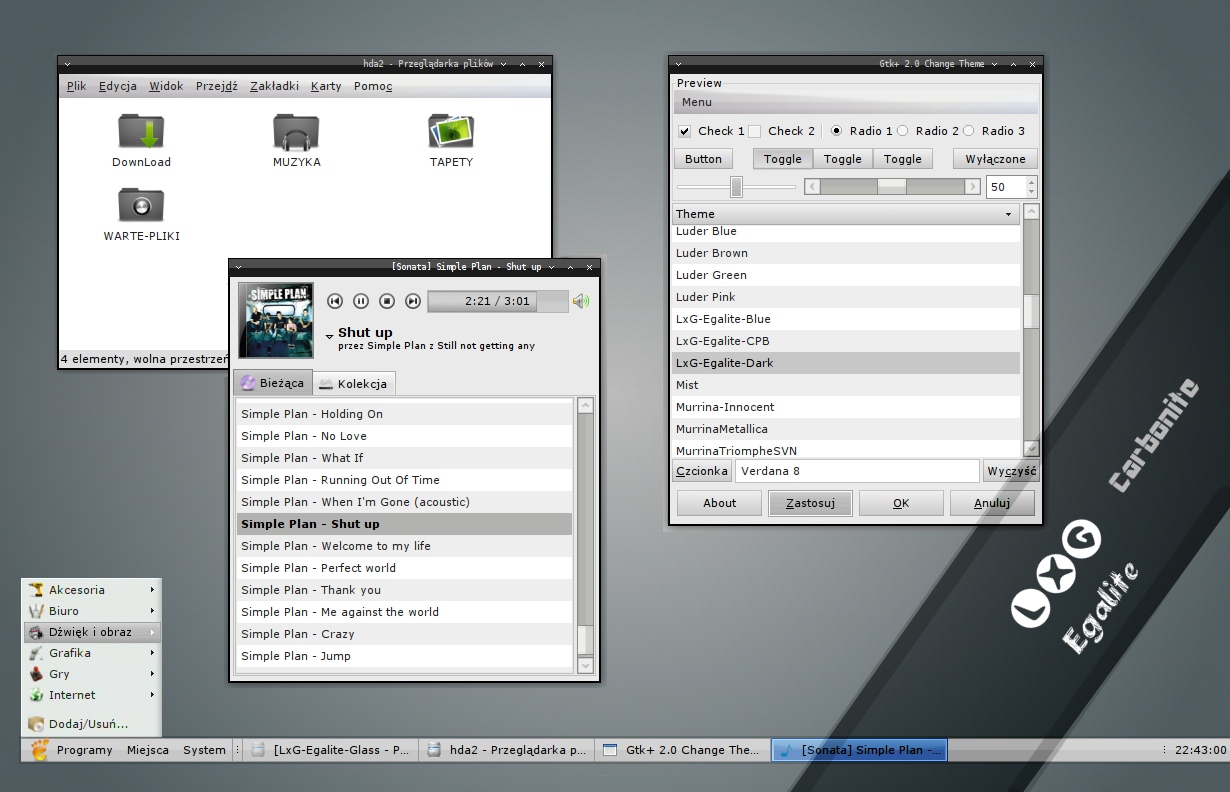The image size is (1230, 792).
Task: Switch to the Bieżąca tab
Action: (272, 383)
